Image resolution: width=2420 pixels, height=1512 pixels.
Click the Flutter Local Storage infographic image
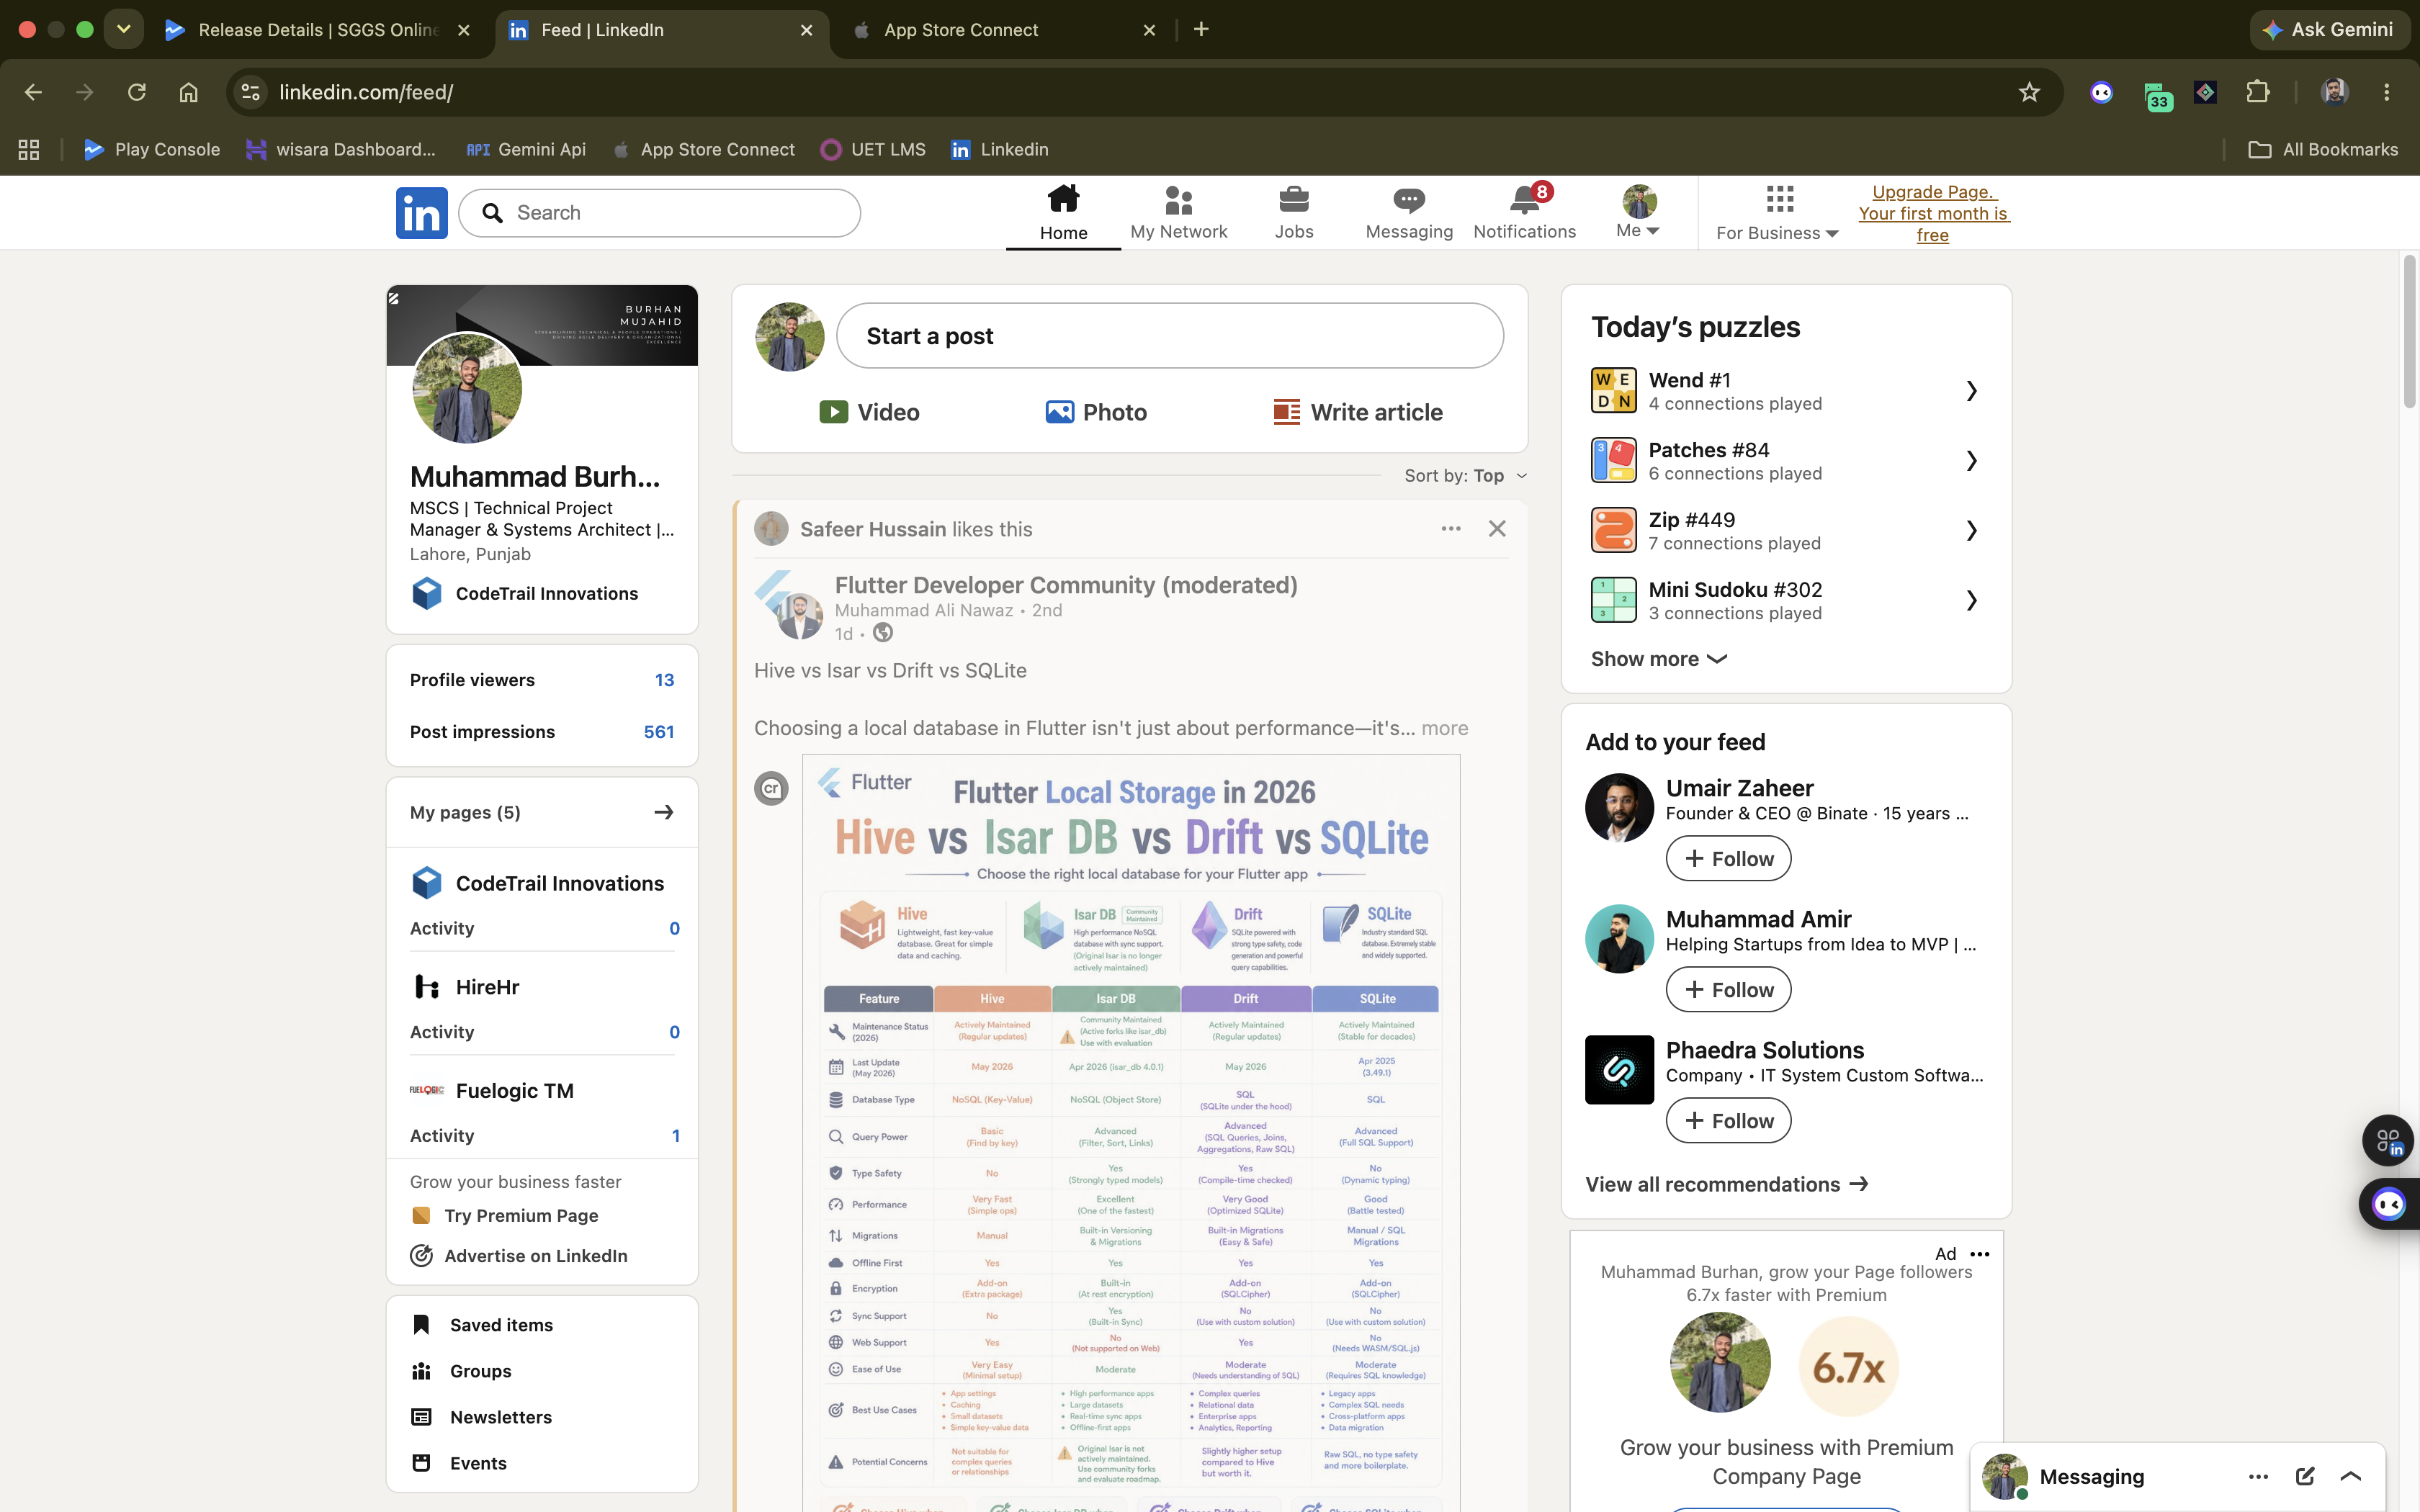click(1131, 1133)
